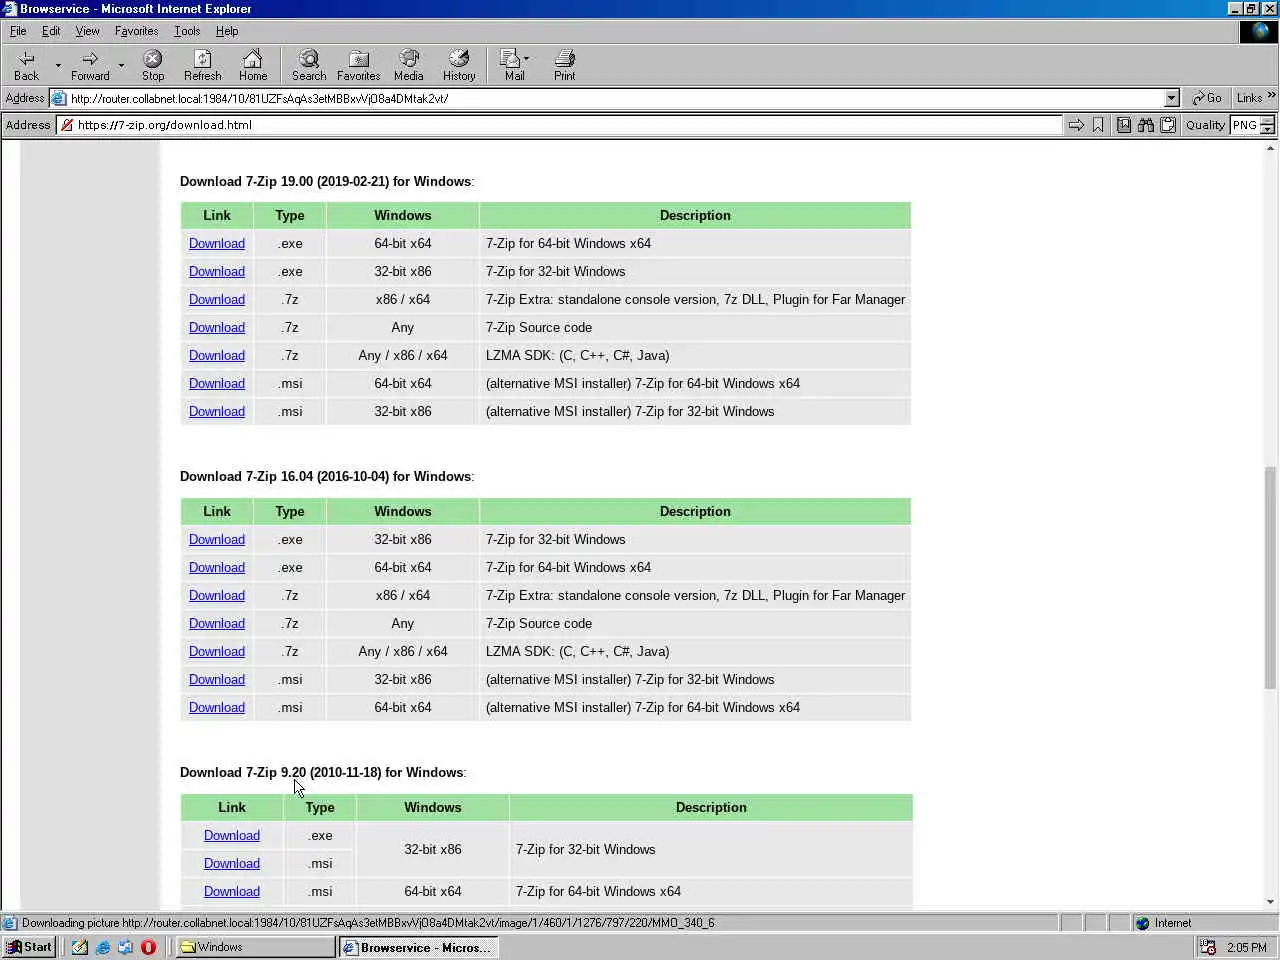Viewport: 1280px width, 960px height.
Task: Click the taskbar clock showing 2:05 PM
Action: 1246,947
